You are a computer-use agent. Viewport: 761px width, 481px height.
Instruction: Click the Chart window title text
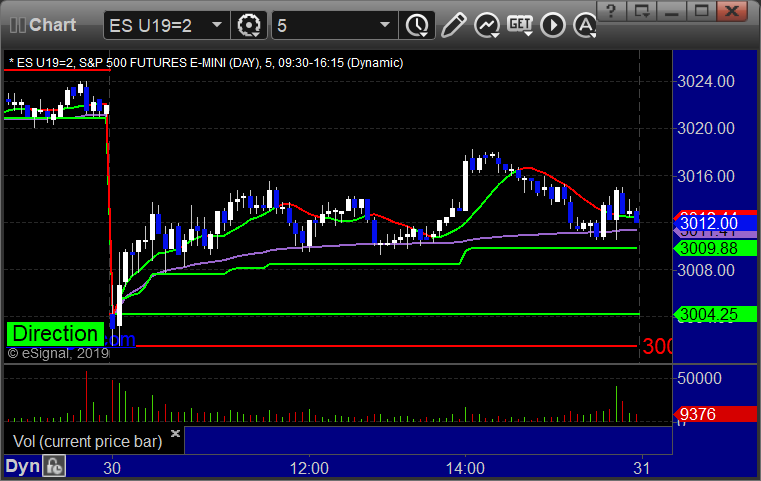[x=52, y=25]
